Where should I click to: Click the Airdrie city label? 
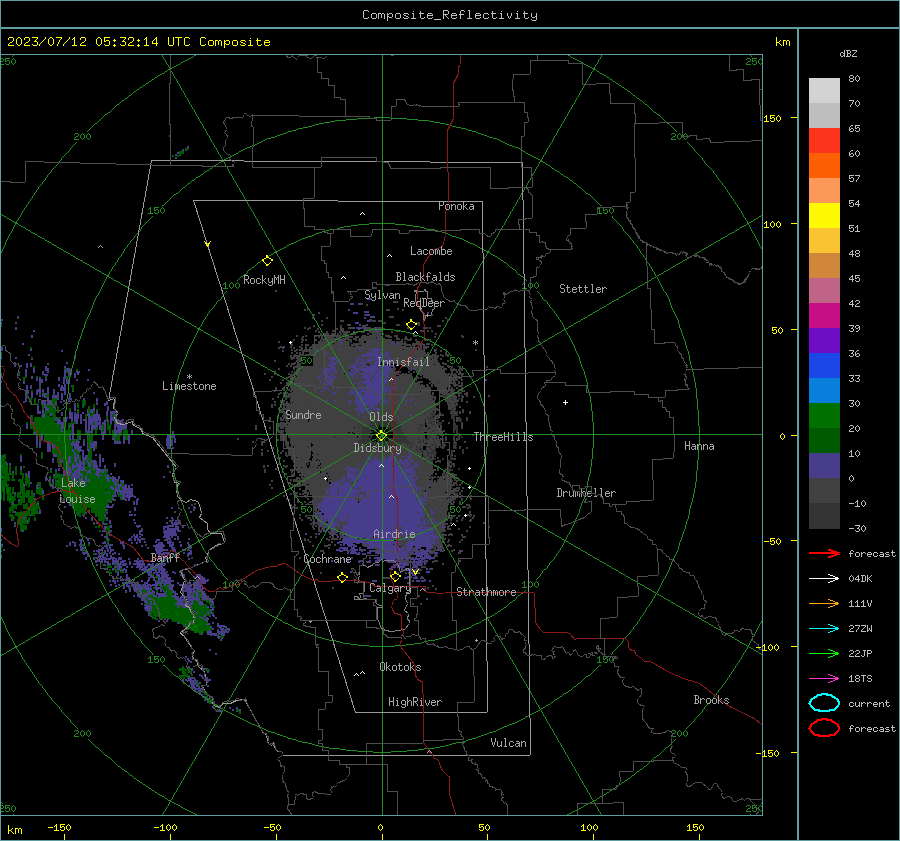pyautogui.click(x=394, y=534)
